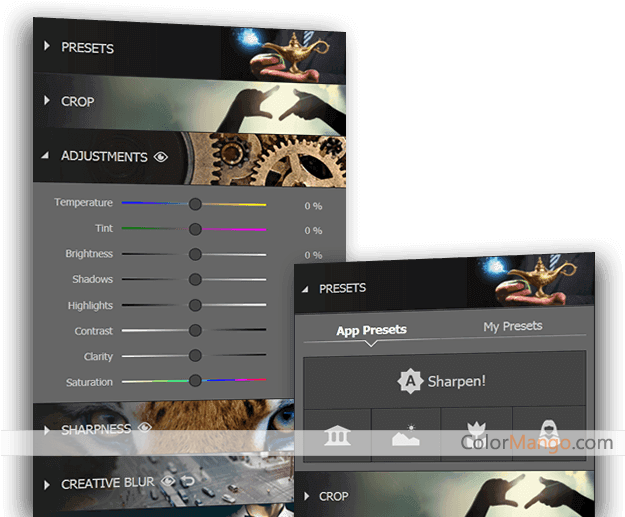Screen dimensions: 625x517
Task: Expand the Sharpness section arrow
Action: click(x=46, y=430)
